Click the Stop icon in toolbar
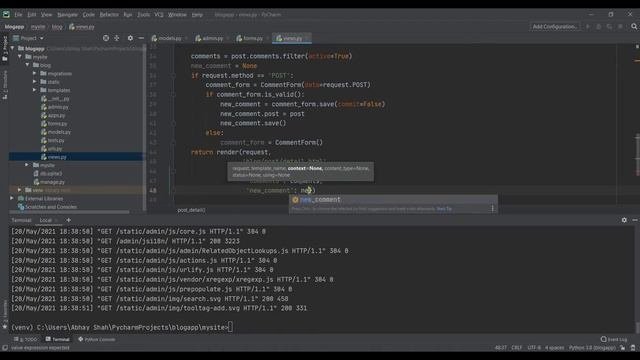Viewport: 640px width, 360px height. (620, 27)
